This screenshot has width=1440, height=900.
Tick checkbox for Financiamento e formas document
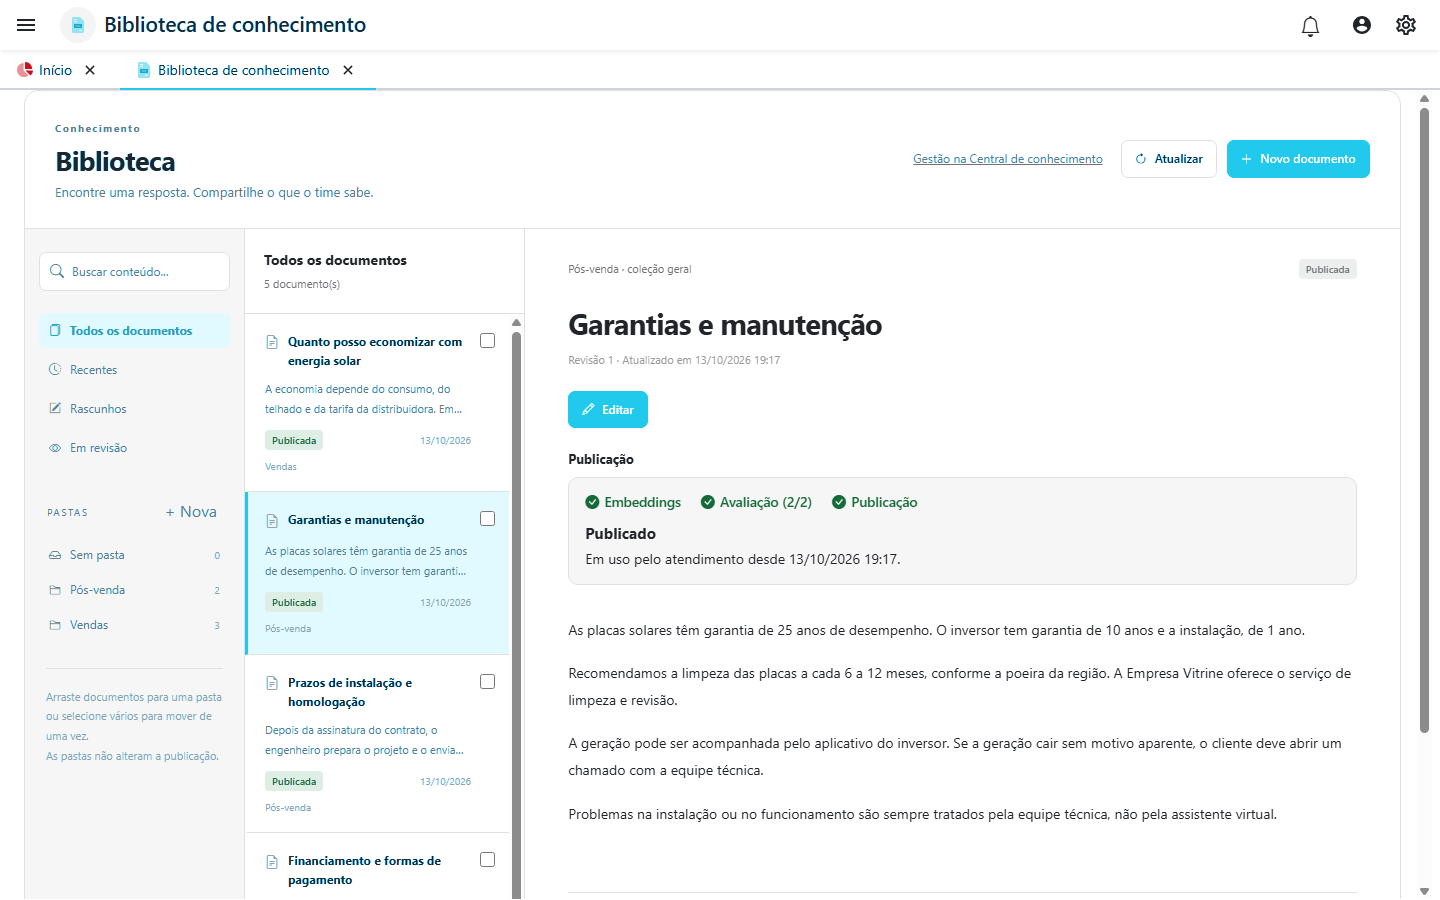coord(488,860)
